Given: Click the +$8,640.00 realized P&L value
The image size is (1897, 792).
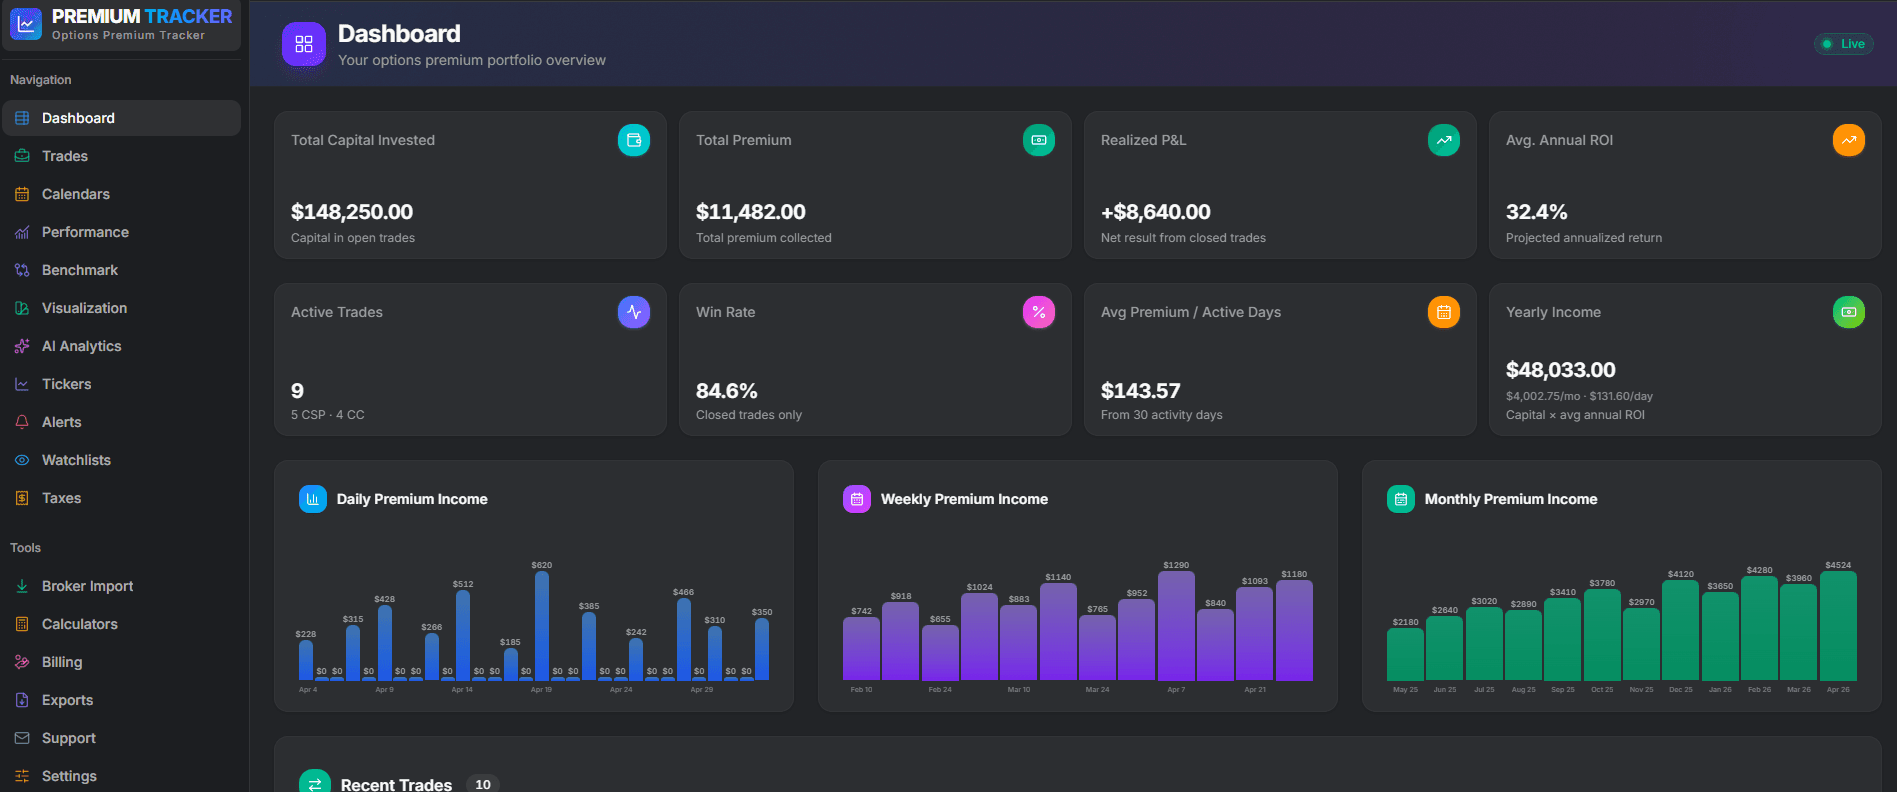Looking at the screenshot, I should [x=1156, y=212].
